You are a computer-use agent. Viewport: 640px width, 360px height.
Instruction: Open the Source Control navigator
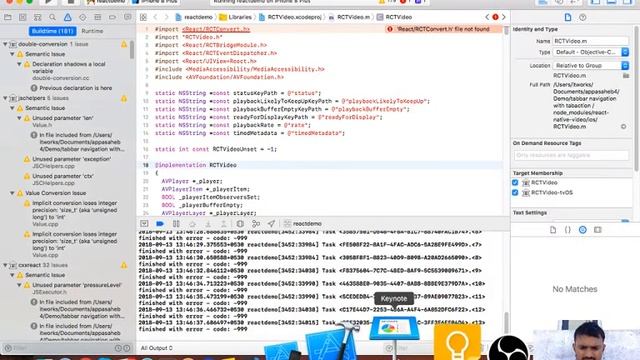22,17
